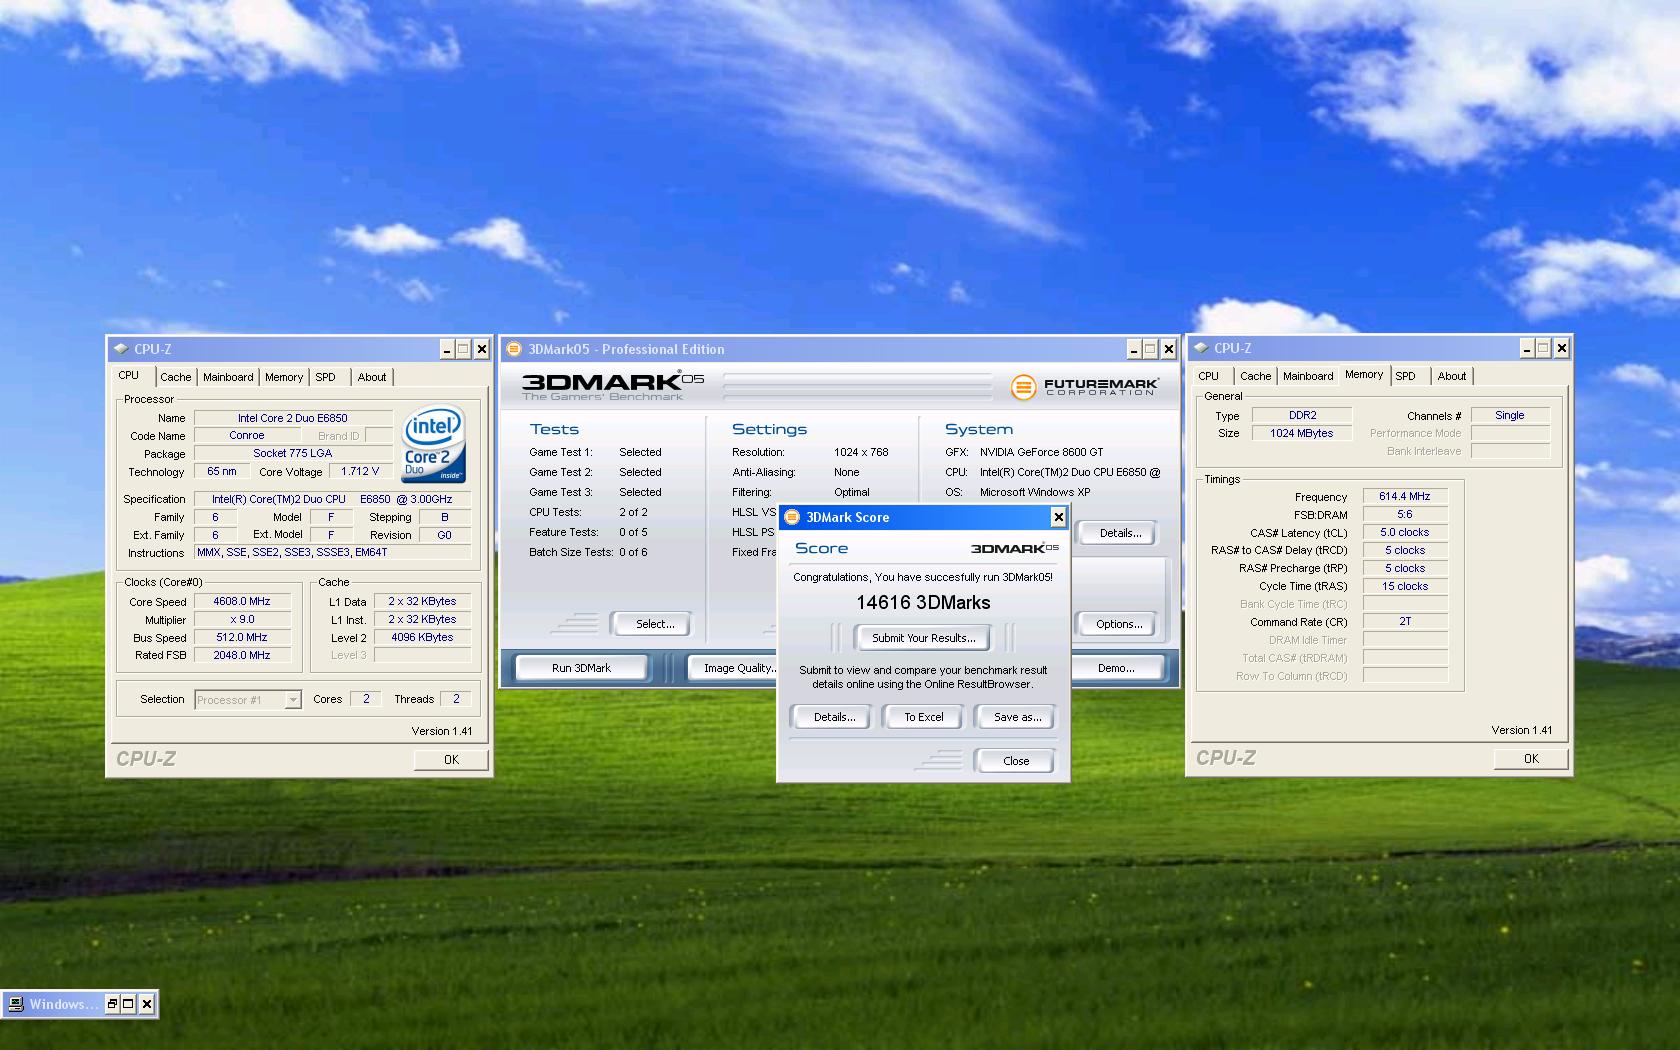Click Run 3DMark button
Viewport: 1680px width, 1050px height.
[x=581, y=668]
